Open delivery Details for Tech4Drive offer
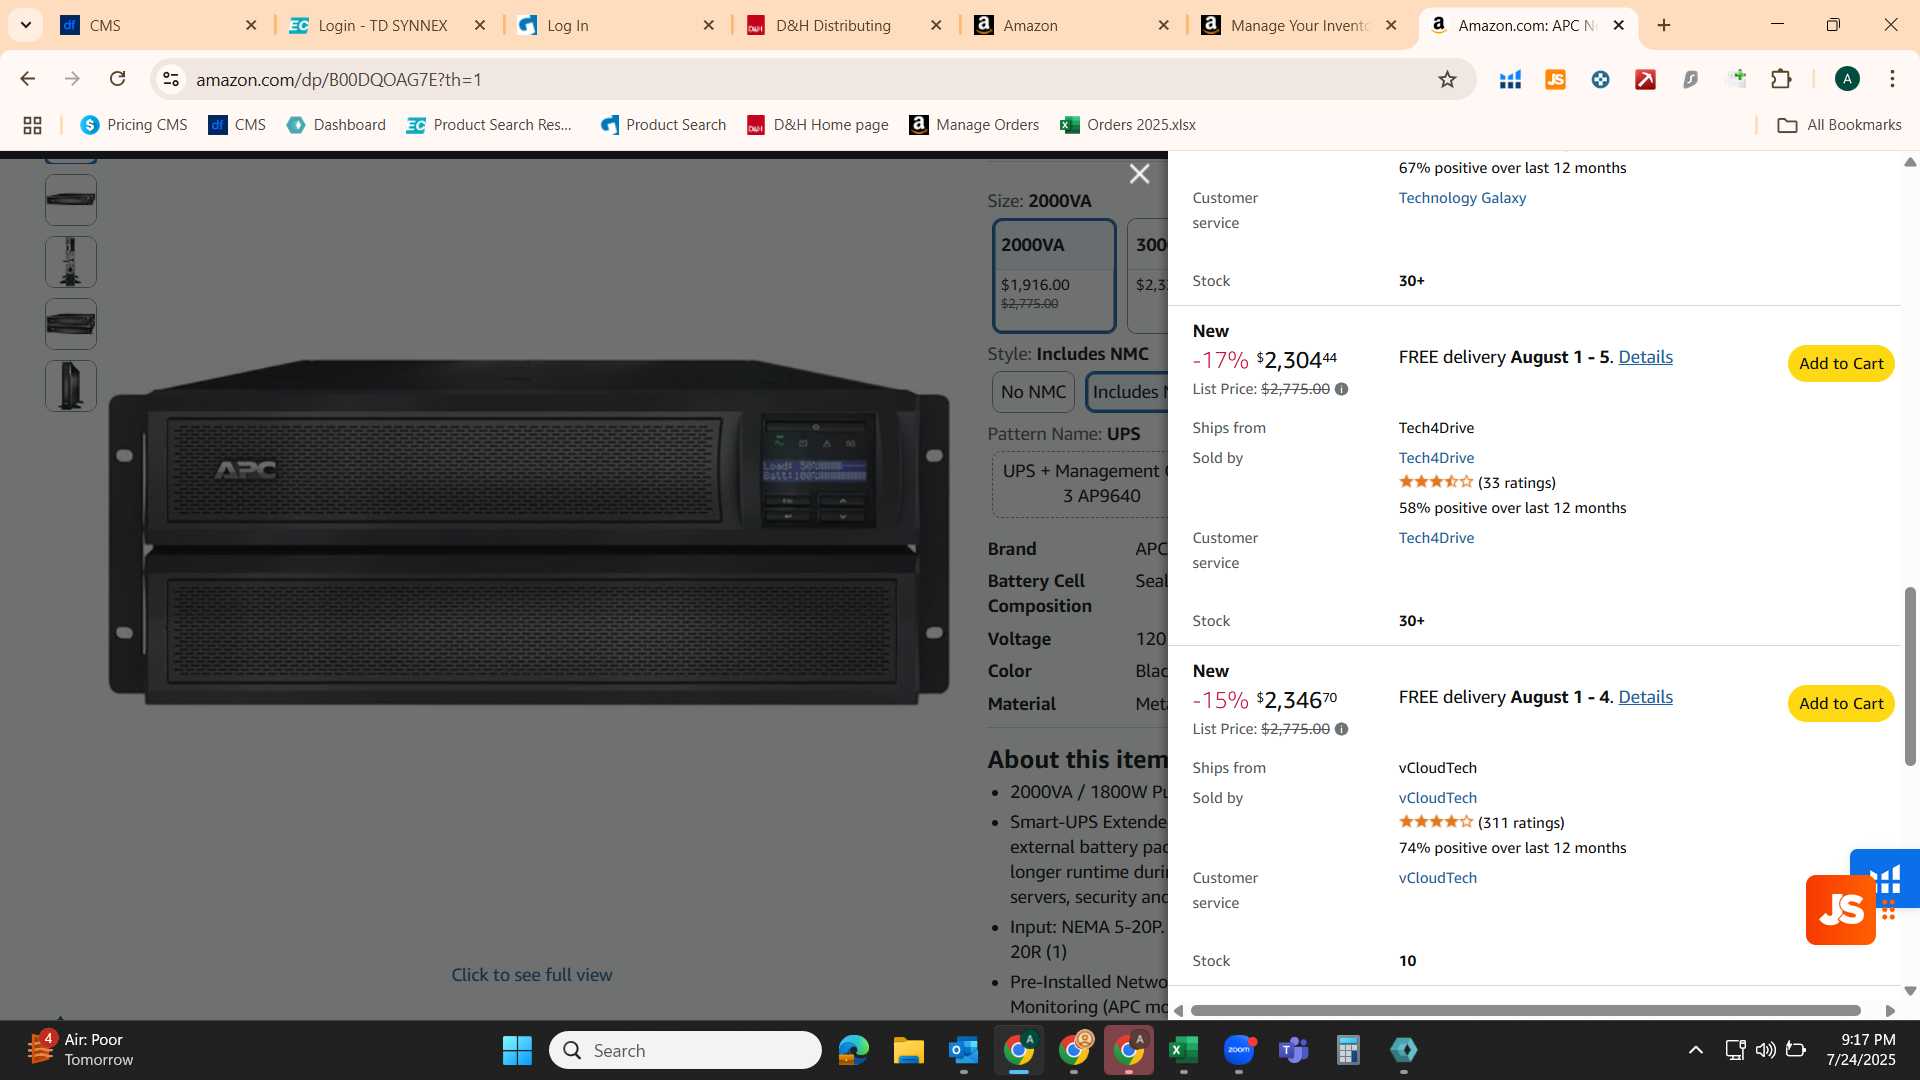Image resolution: width=1920 pixels, height=1080 pixels. click(x=1645, y=357)
